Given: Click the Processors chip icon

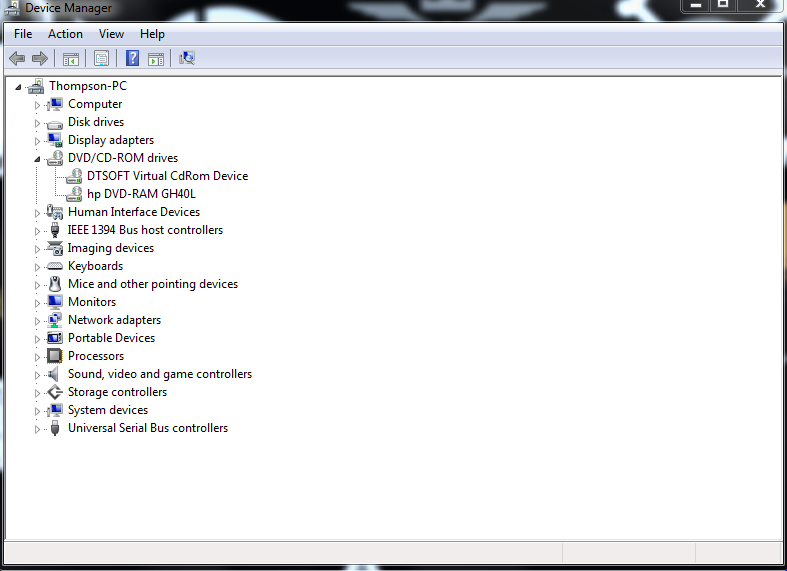Looking at the screenshot, I should 55,356.
